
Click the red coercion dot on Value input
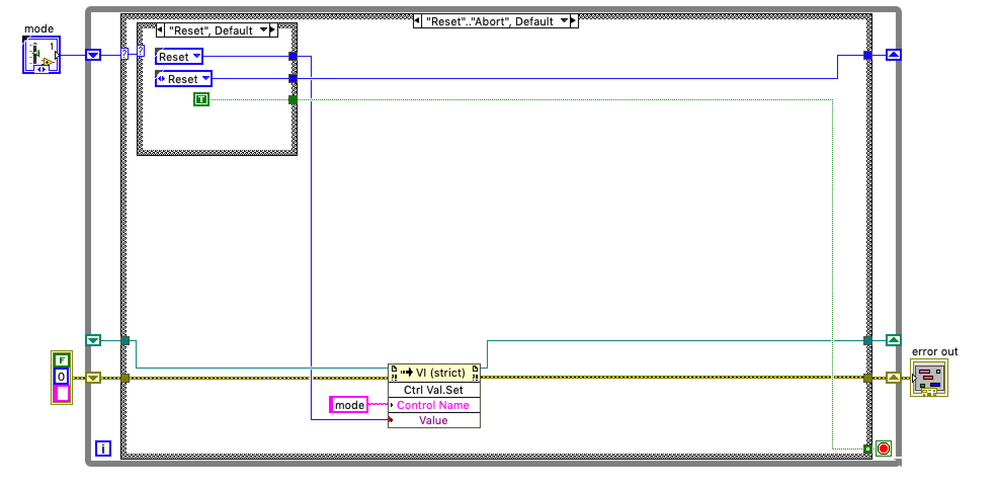[390, 419]
